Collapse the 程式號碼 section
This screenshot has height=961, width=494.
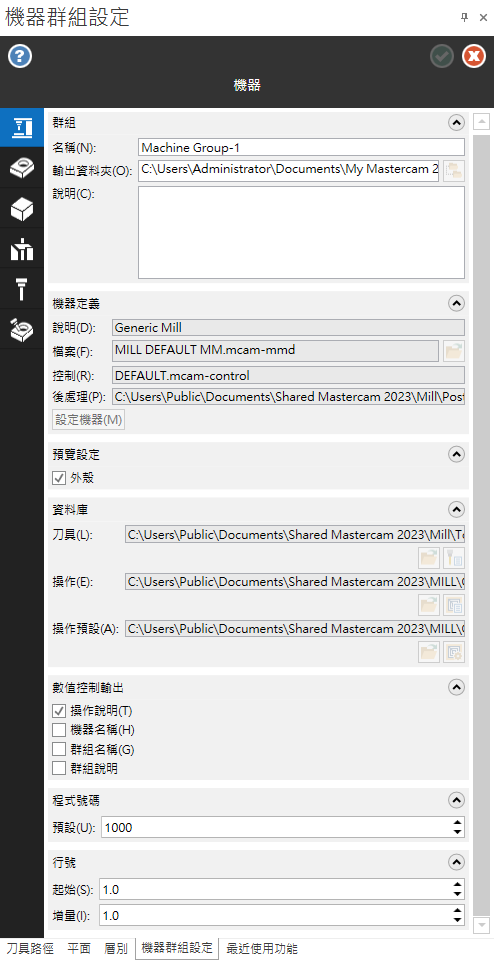(x=456, y=800)
